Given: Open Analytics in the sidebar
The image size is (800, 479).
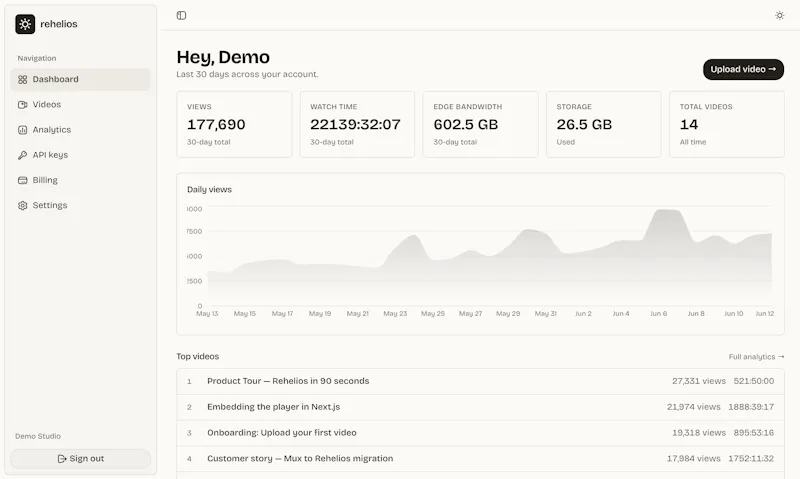Looking at the screenshot, I should [x=80, y=130].
